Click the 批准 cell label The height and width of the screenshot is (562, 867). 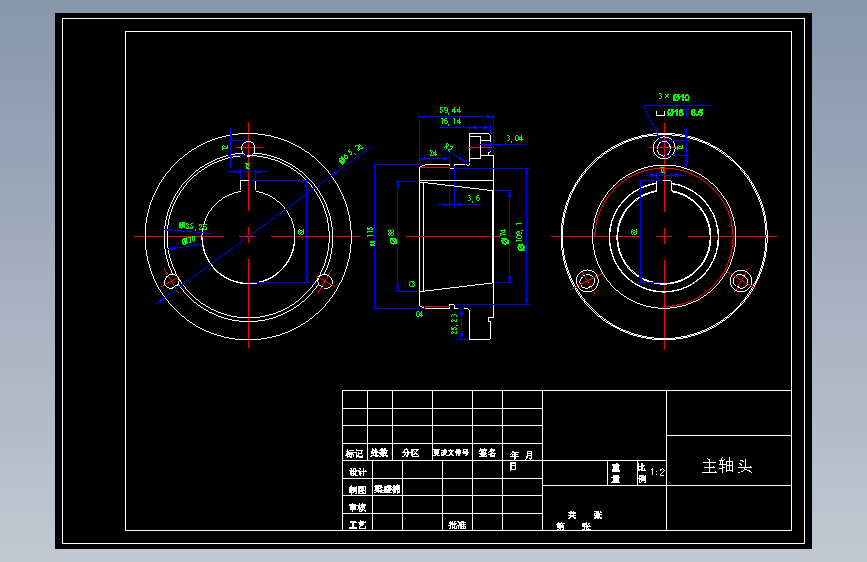(457, 525)
